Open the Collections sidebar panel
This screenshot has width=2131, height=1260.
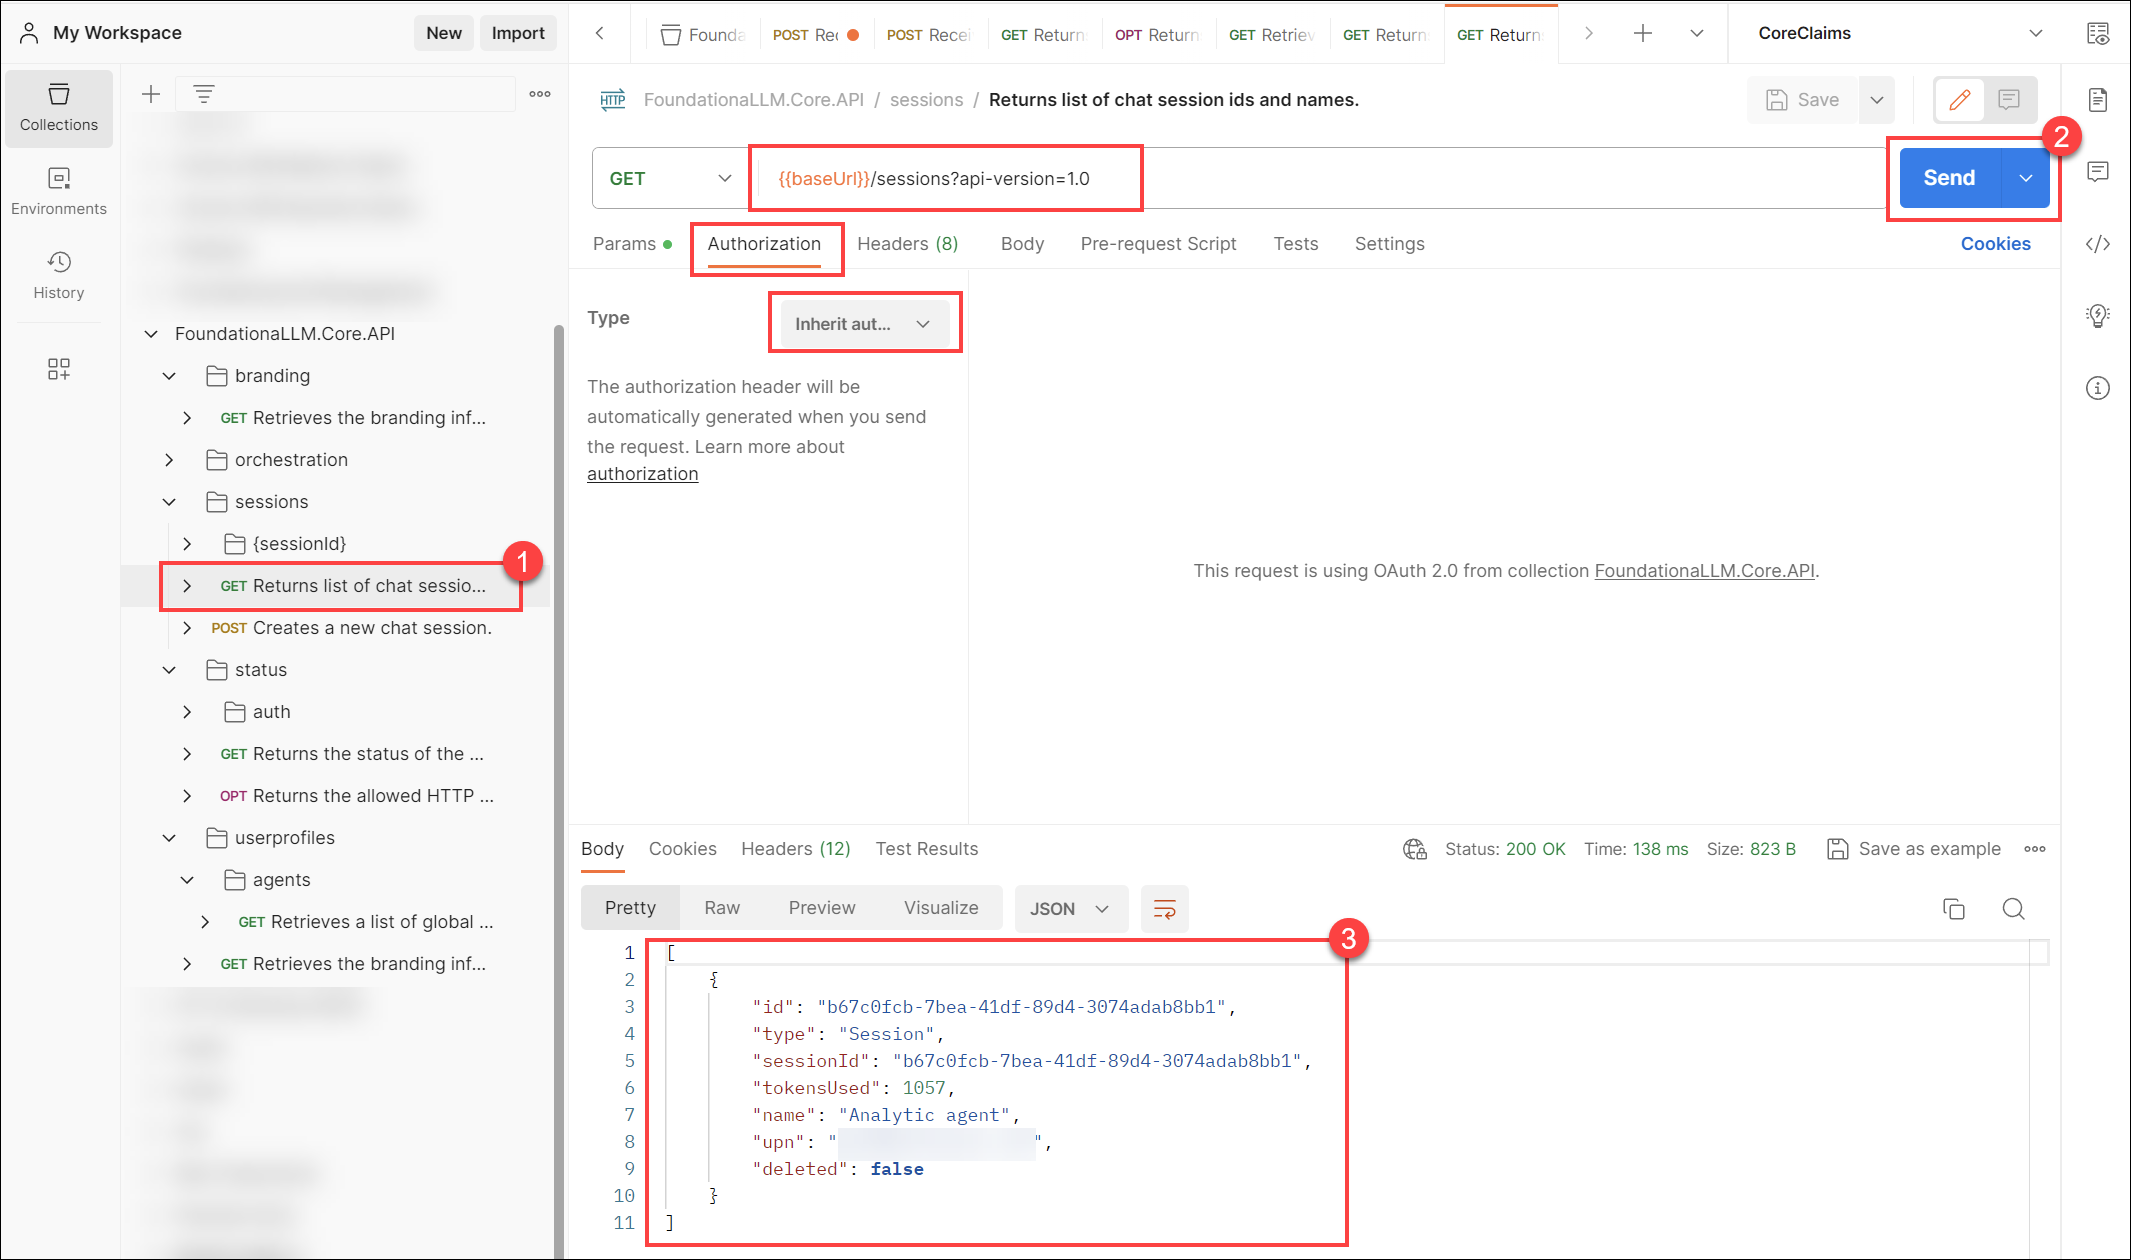[59, 108]
